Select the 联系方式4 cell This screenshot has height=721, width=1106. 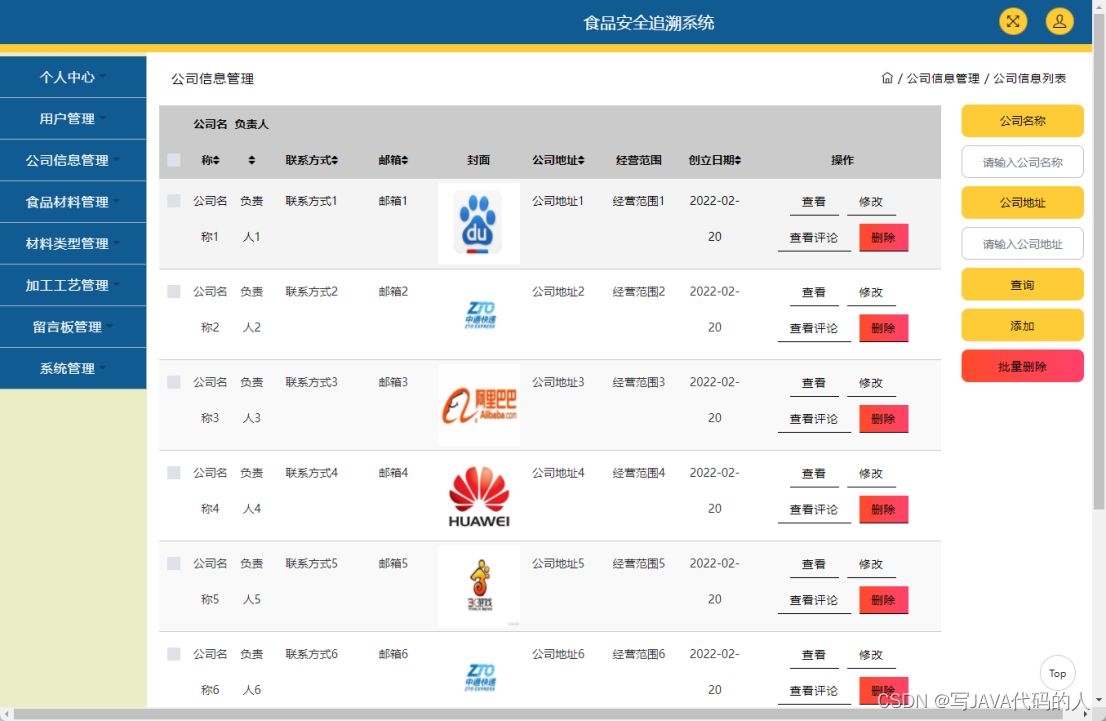pyautogui.click(x=311, y=473)
